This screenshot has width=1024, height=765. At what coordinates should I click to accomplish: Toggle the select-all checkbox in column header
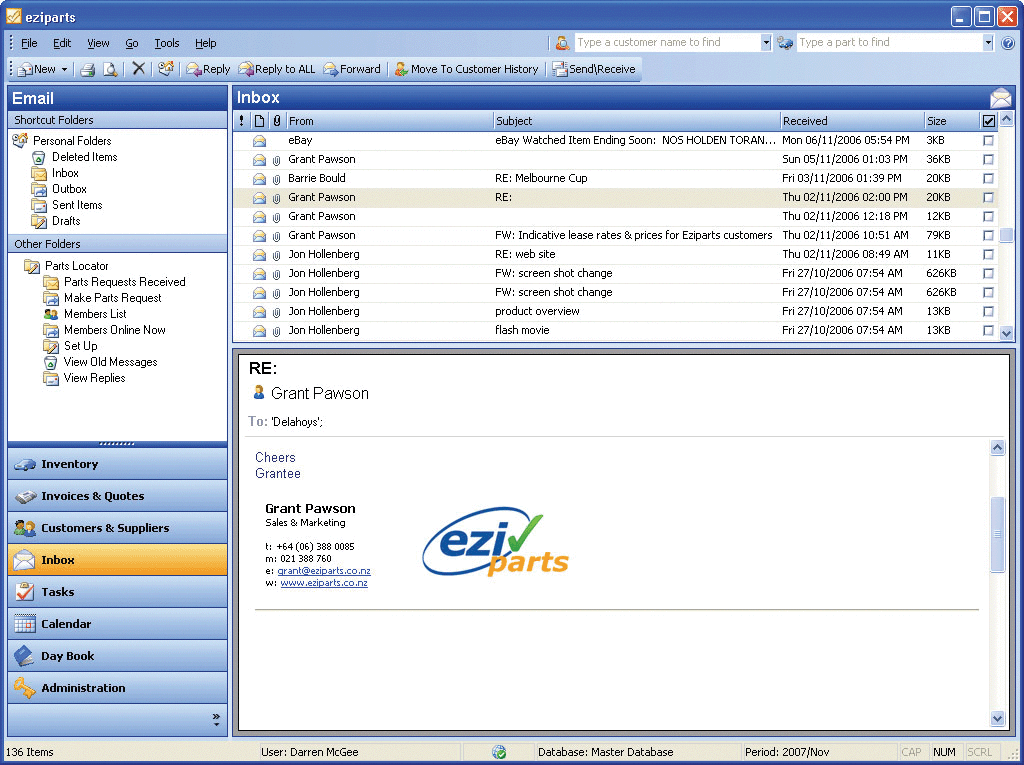pyautogui.click(x=988, y=121)
